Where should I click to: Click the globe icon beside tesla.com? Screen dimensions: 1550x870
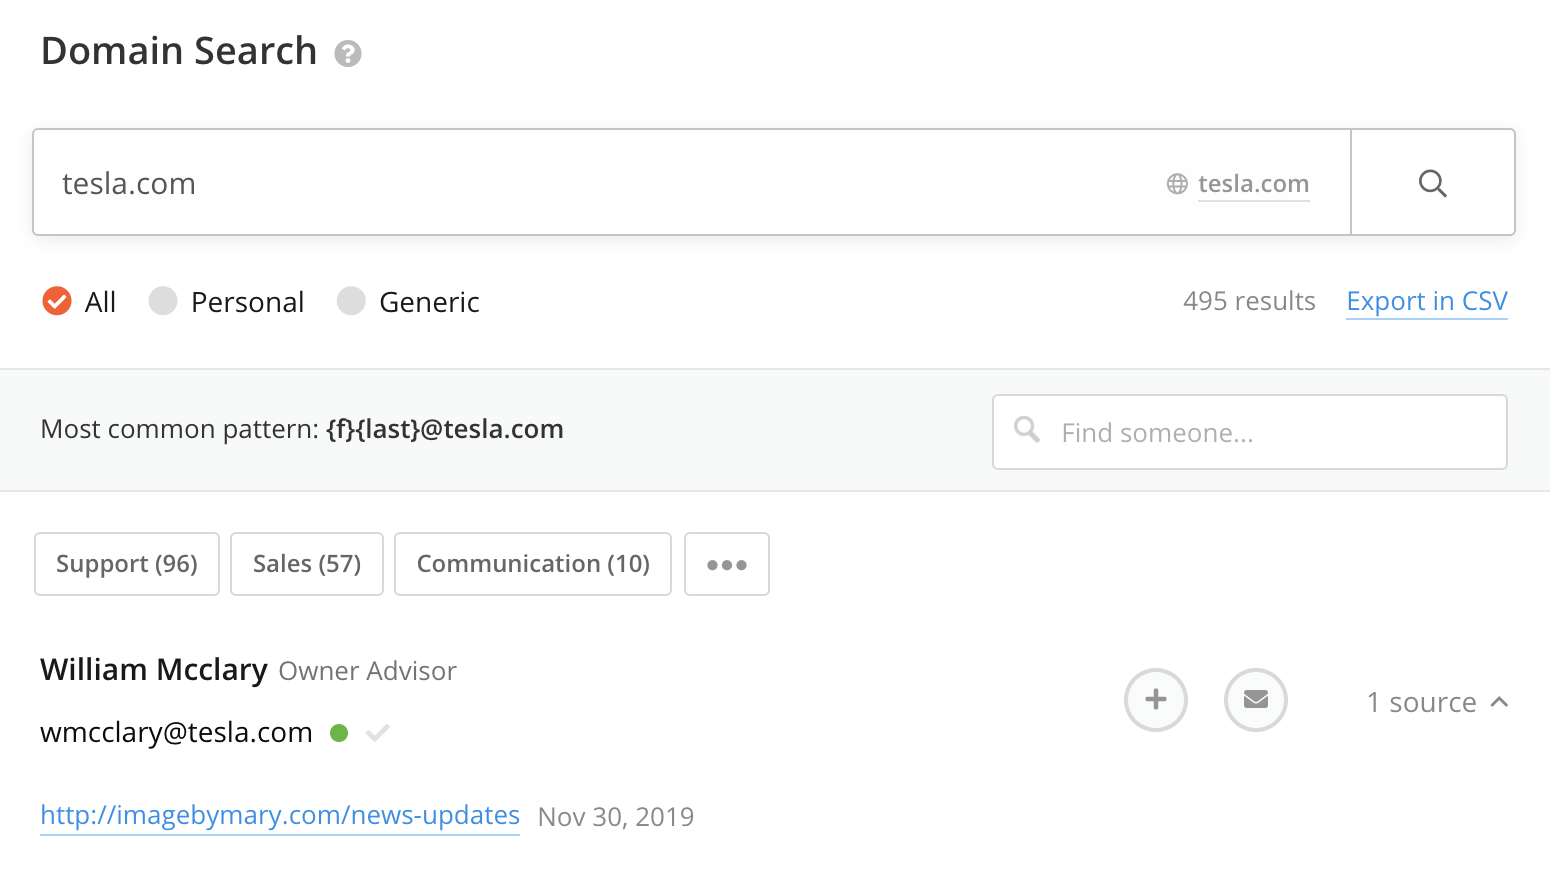1177,184
